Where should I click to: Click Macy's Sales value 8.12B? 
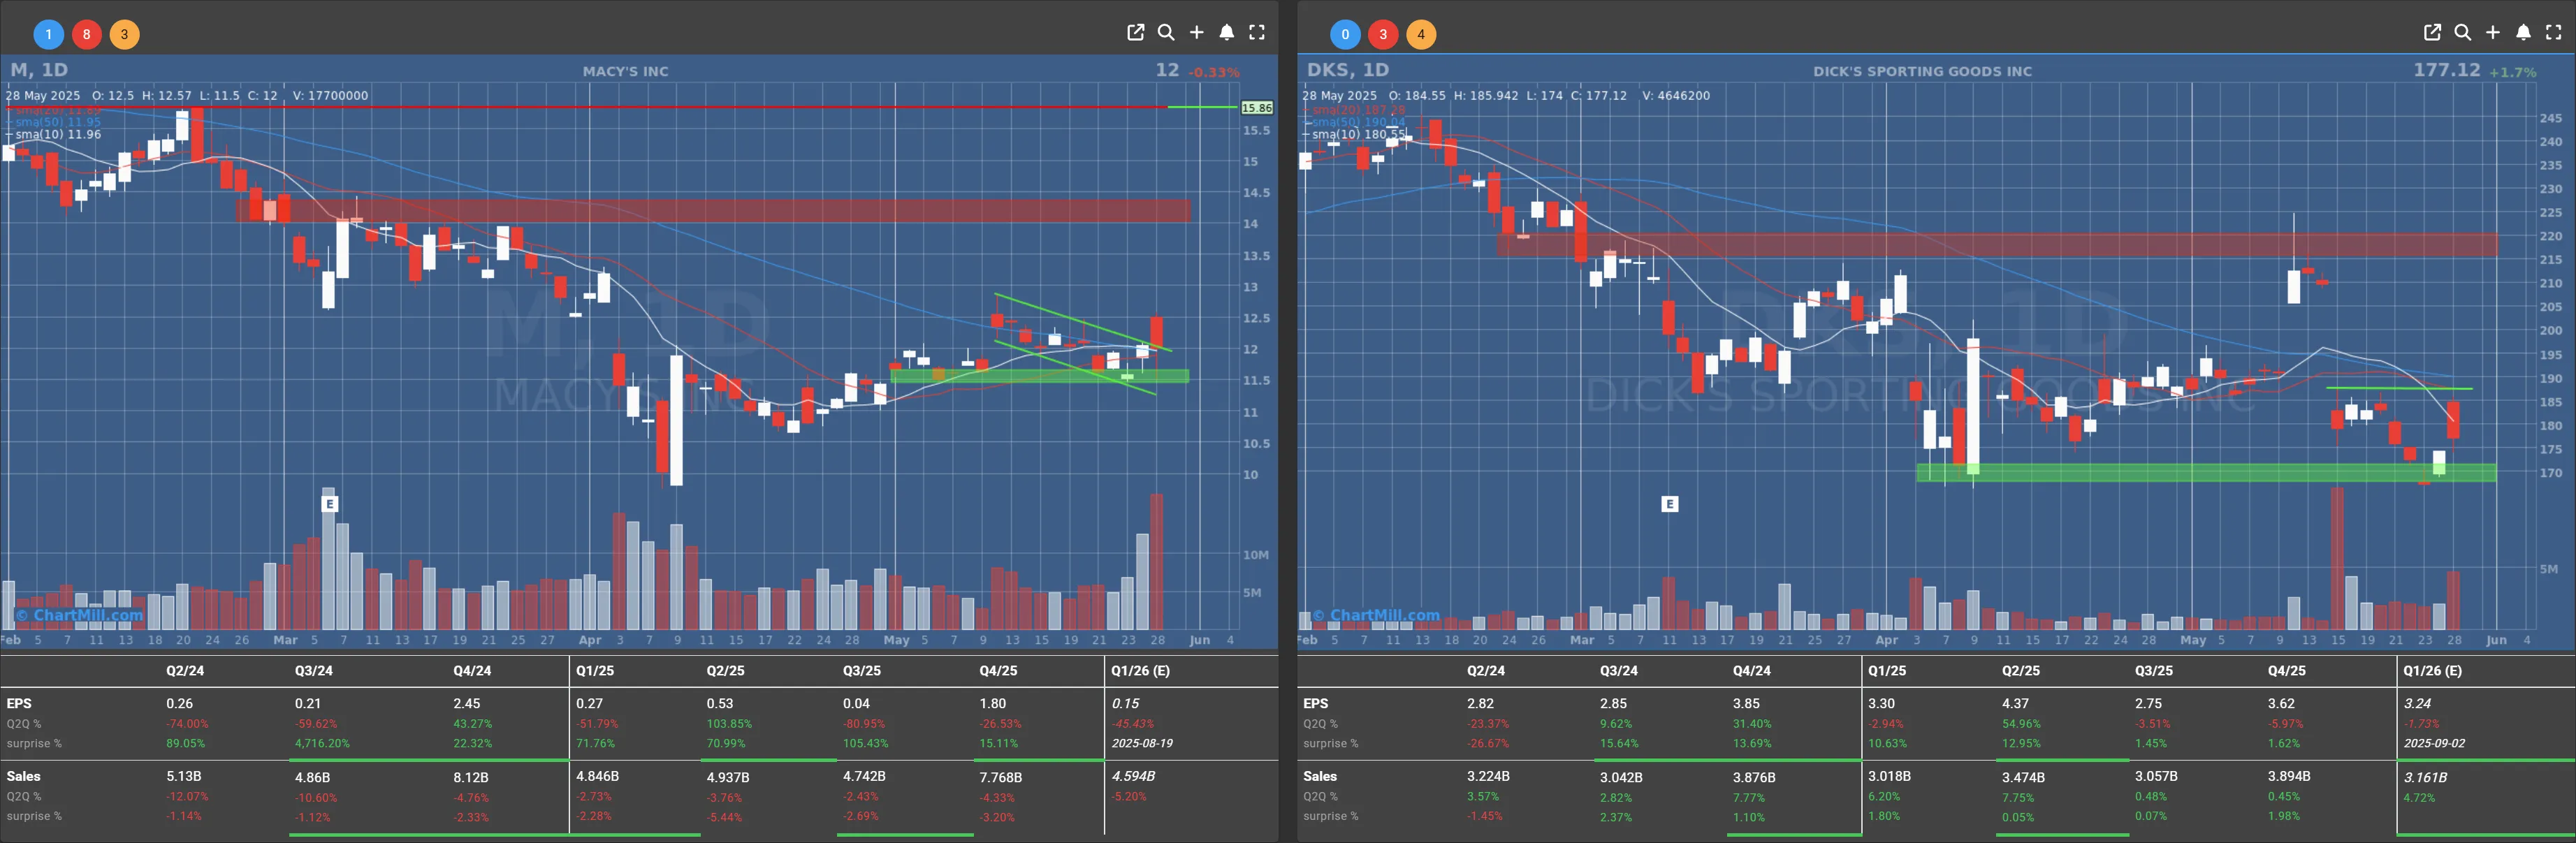click(x=471, y=777)
